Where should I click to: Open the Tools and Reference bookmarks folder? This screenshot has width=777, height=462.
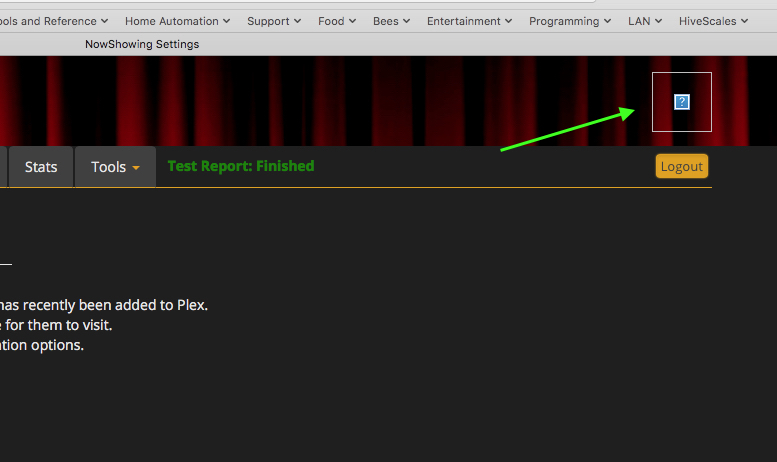(54, 21)
